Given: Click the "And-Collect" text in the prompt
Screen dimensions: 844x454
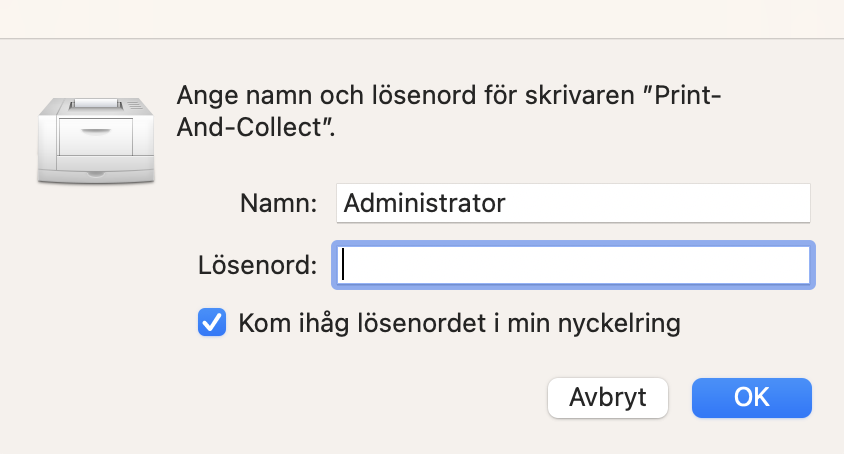Looking at the screenshot, I should coord(250,129).
